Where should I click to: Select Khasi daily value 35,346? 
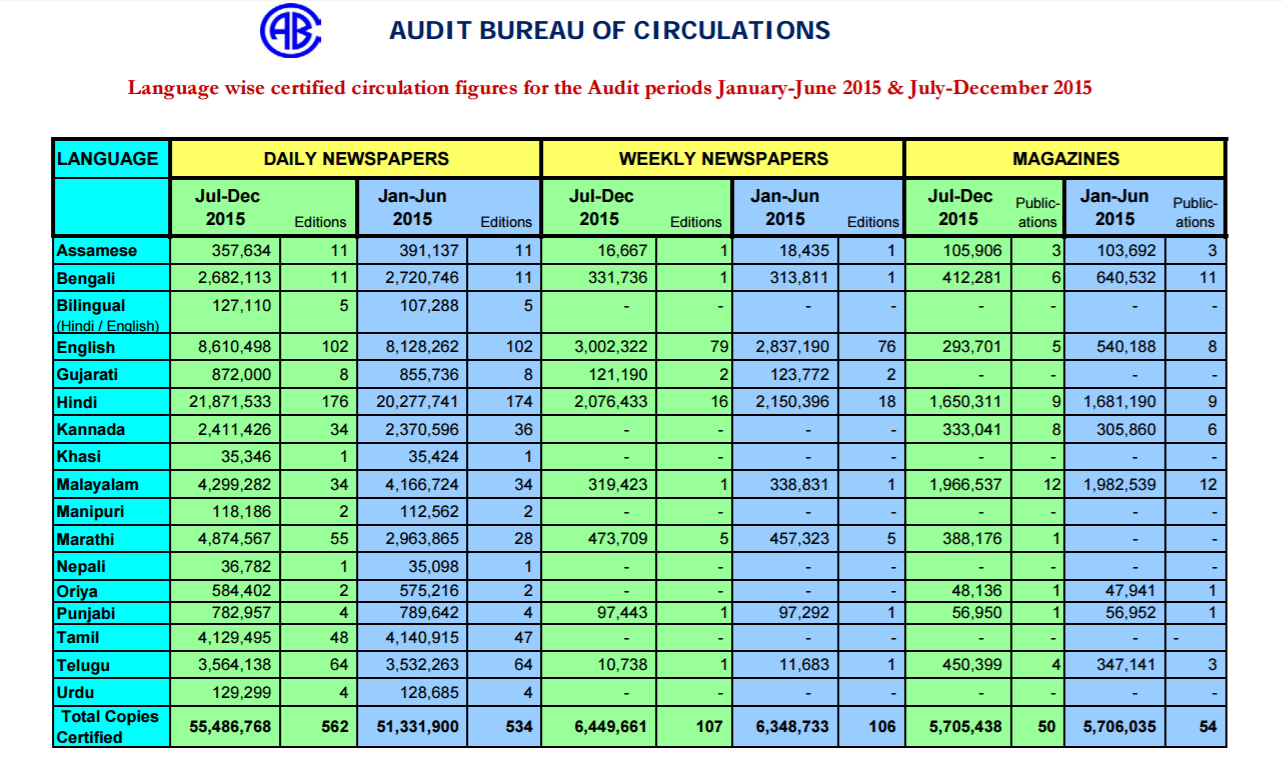244,457
